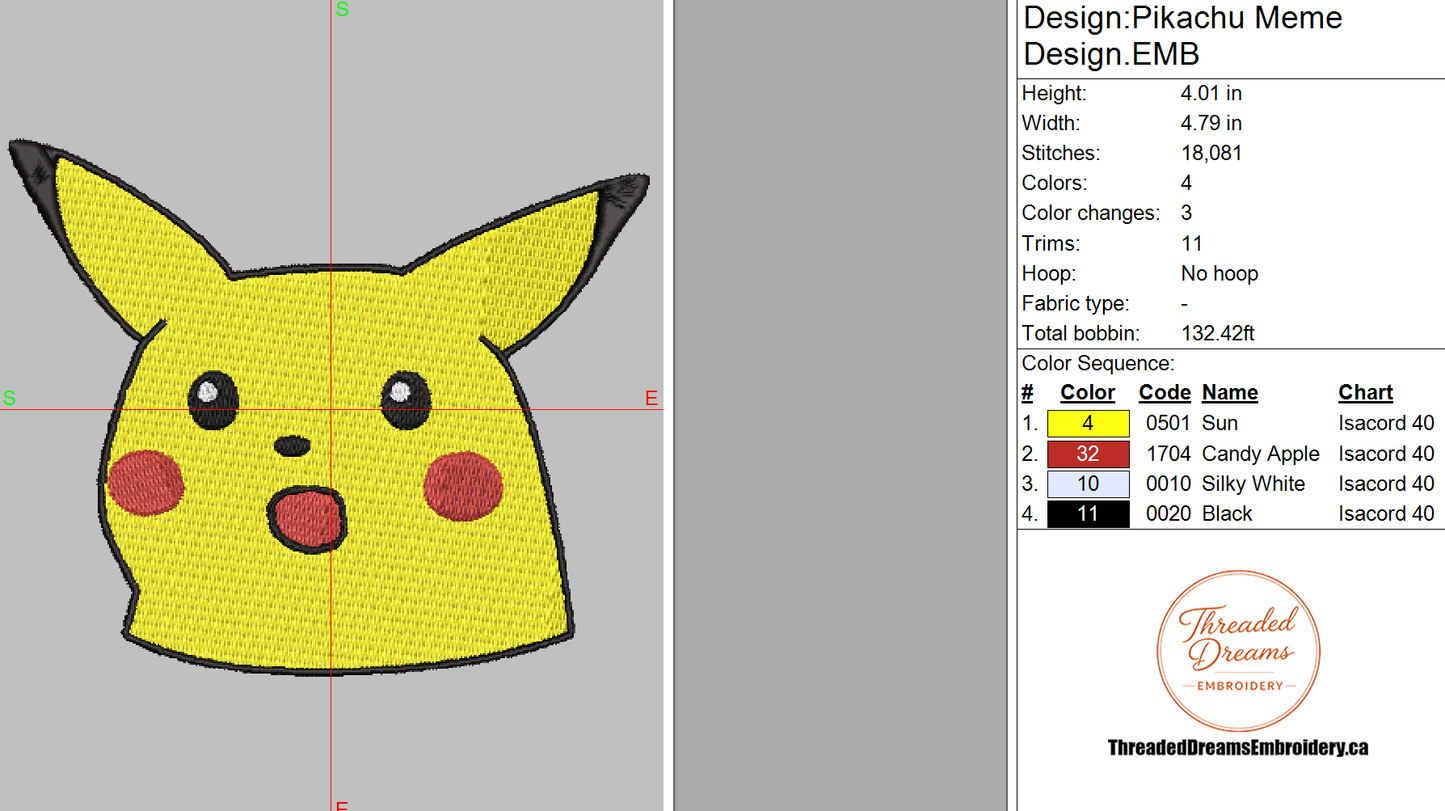Click 'Isacord 40' in the Black row

coord(1386,514)
